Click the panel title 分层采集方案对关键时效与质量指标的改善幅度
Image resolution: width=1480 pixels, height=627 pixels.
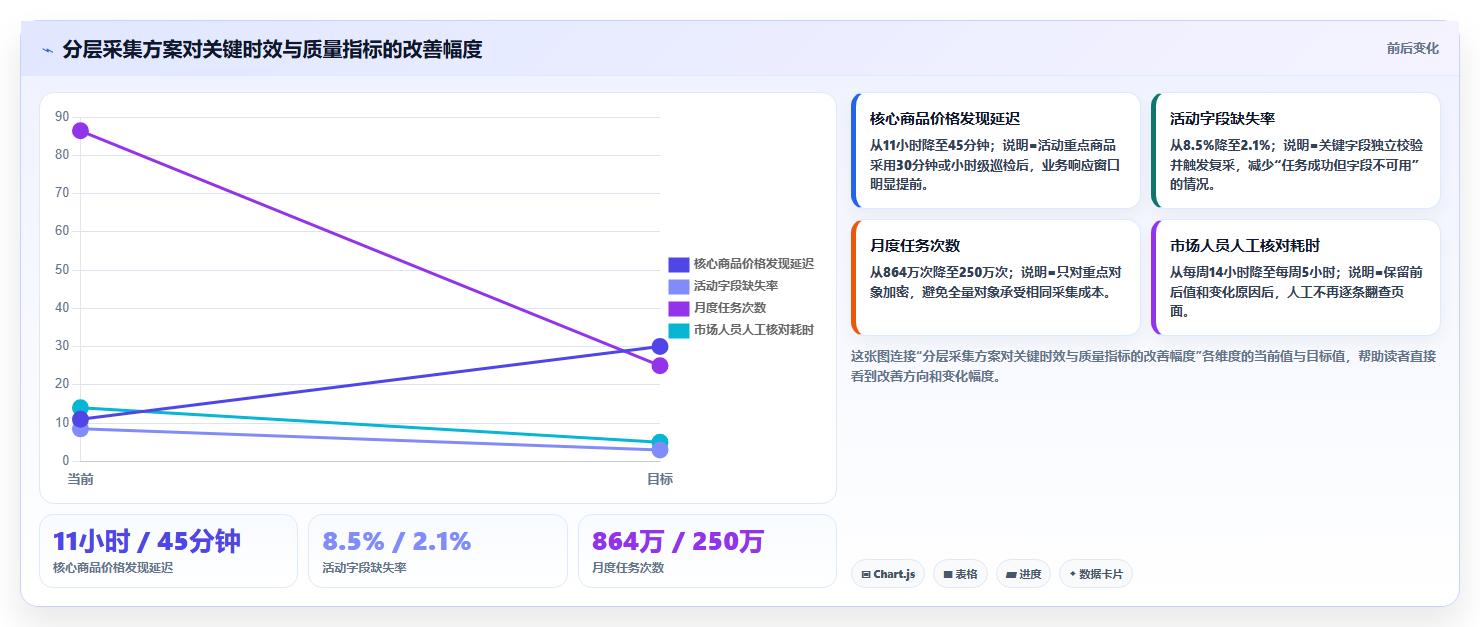click(272, 49)
